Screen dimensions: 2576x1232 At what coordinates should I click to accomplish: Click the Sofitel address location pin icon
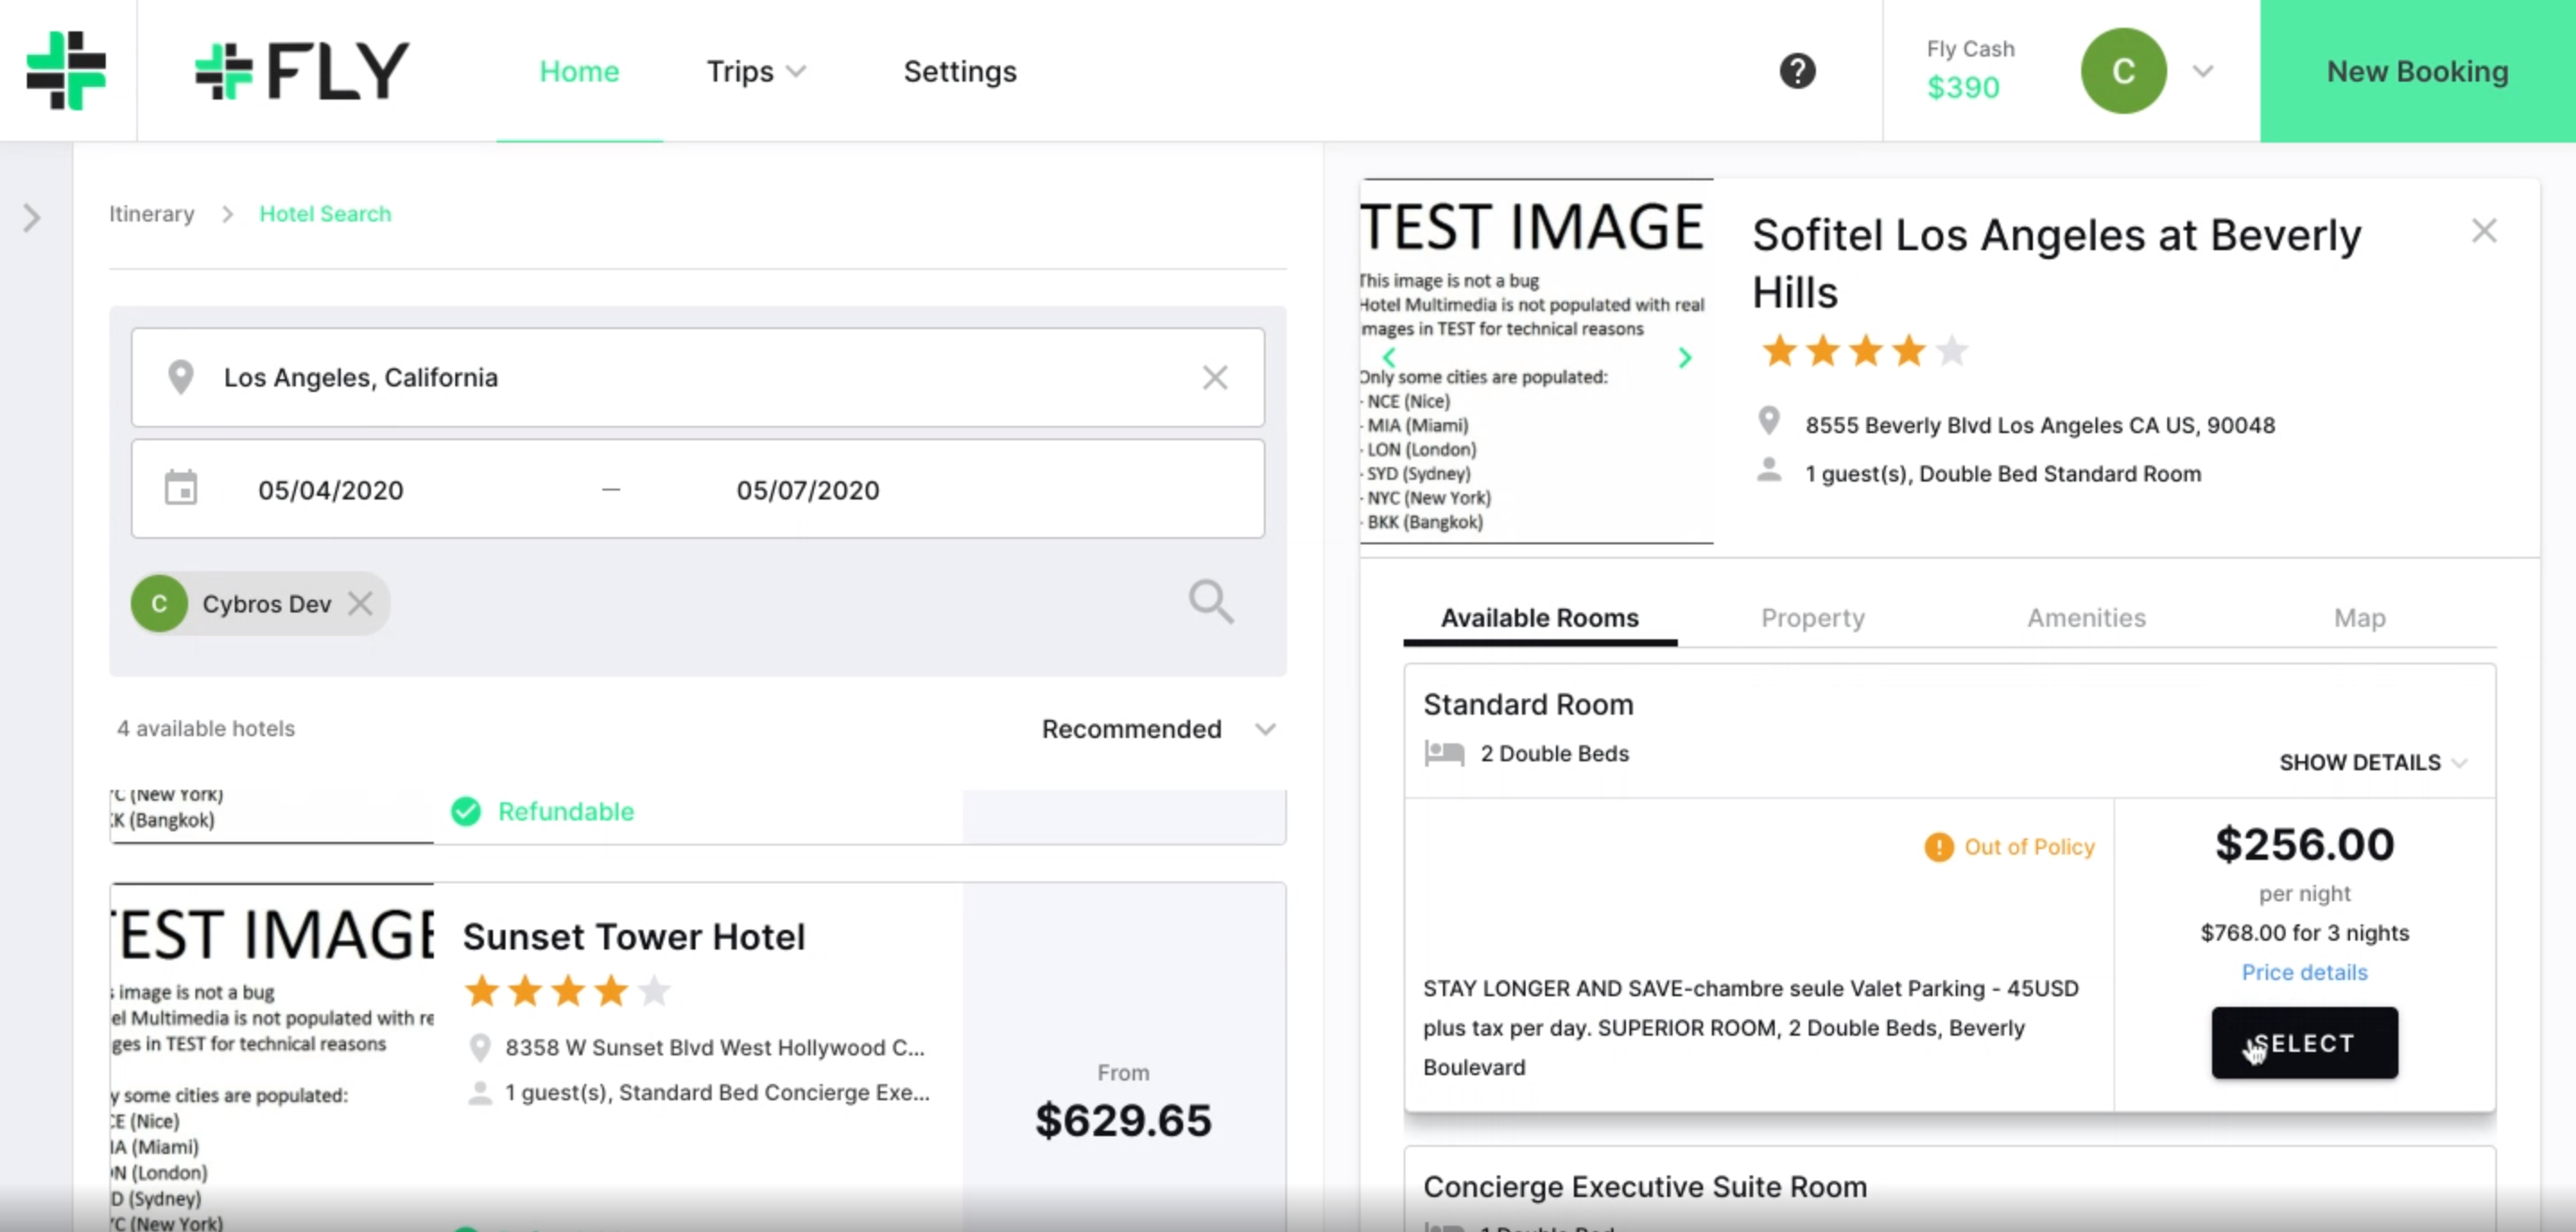pyautogui.click(x=1768, y=421)
